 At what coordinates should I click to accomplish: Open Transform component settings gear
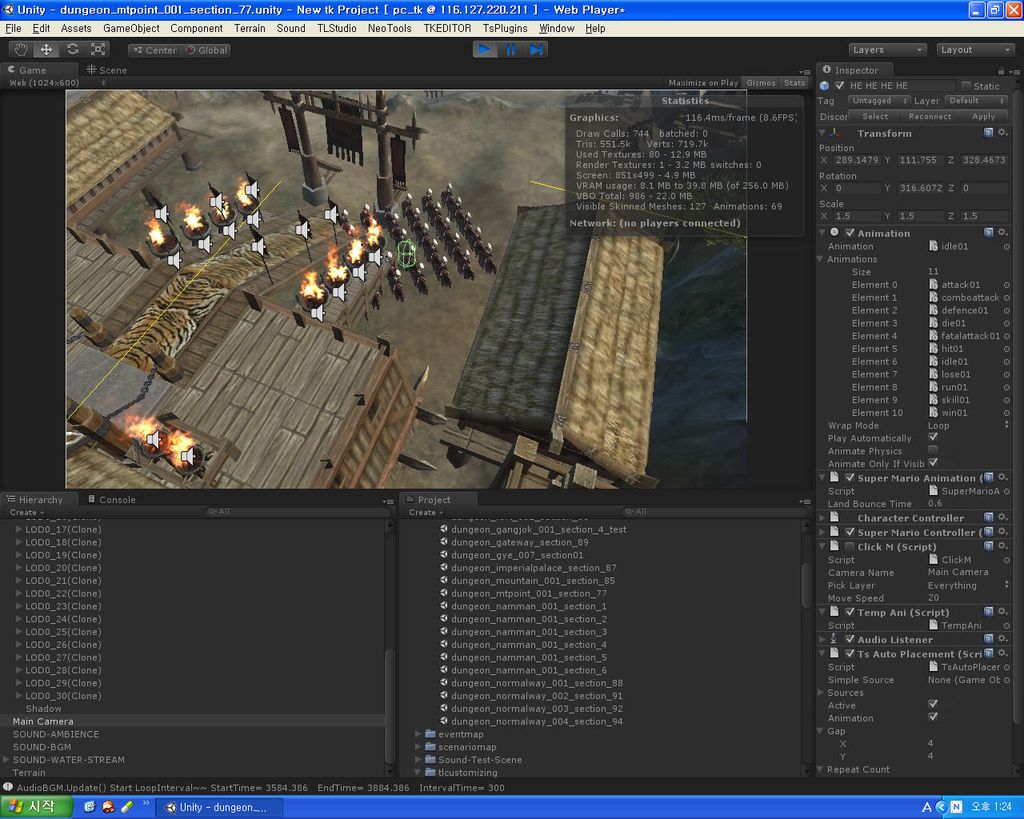coord(1002,133)
